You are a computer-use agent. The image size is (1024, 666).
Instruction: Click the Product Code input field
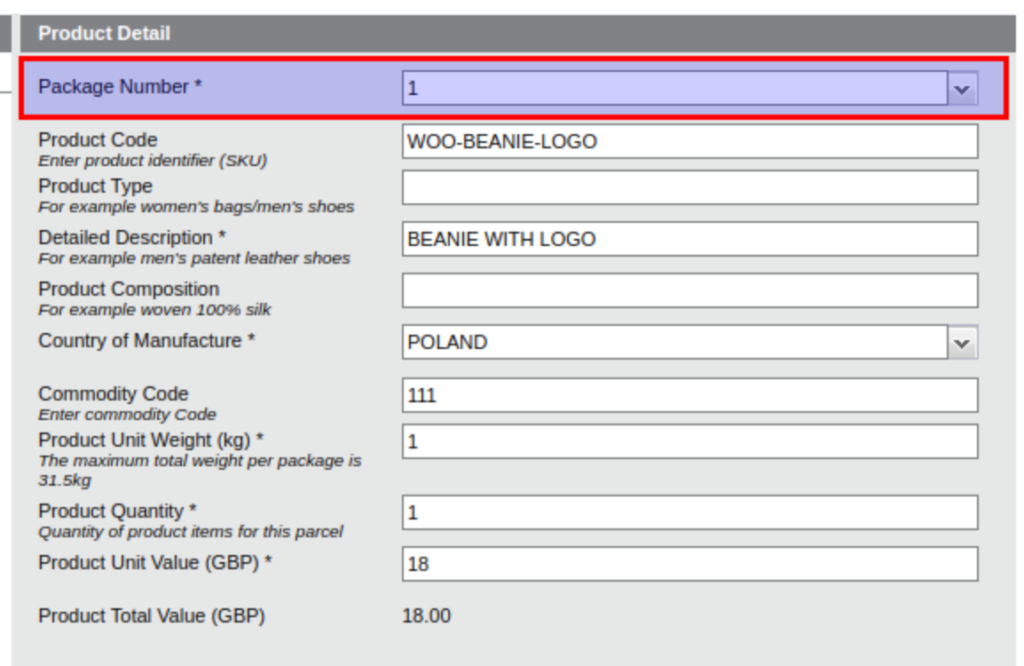pyautogui.click(x=690, y=141)
